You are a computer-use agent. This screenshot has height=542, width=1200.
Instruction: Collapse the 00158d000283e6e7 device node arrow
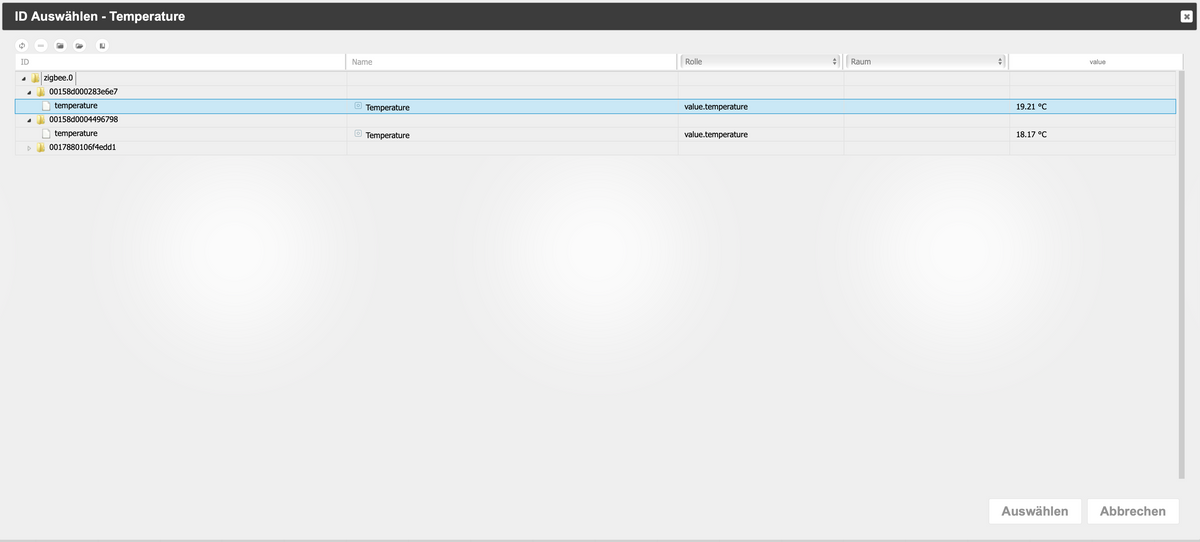pyautogui.click(x=29, y=92)
